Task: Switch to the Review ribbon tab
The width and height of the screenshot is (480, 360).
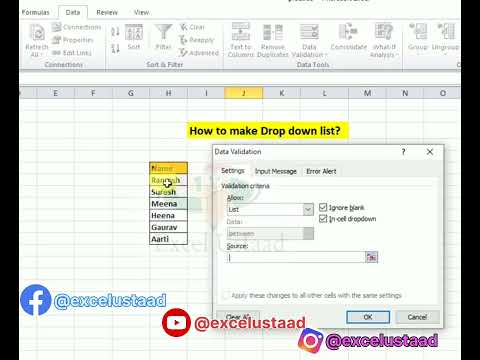Action: click(107, 12)
